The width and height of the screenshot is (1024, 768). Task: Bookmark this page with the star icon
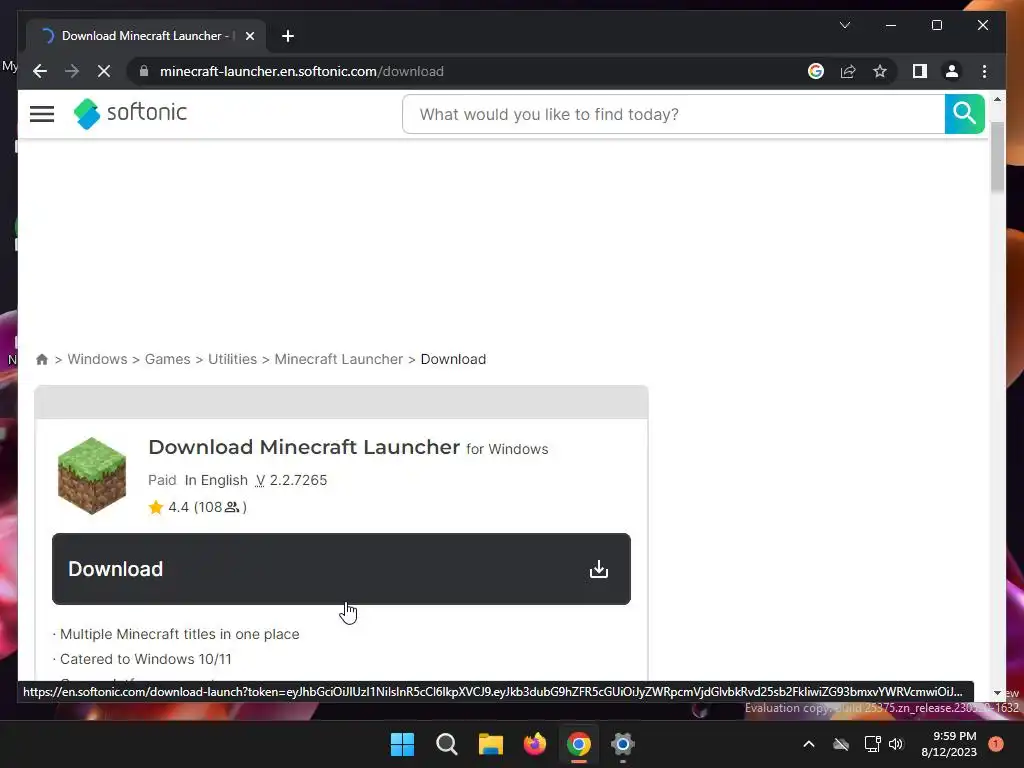880,71
